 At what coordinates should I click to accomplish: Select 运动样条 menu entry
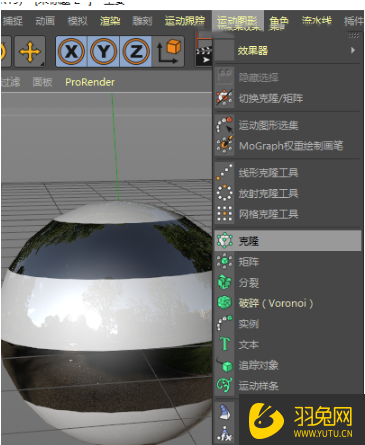click(x=288, y=386)
